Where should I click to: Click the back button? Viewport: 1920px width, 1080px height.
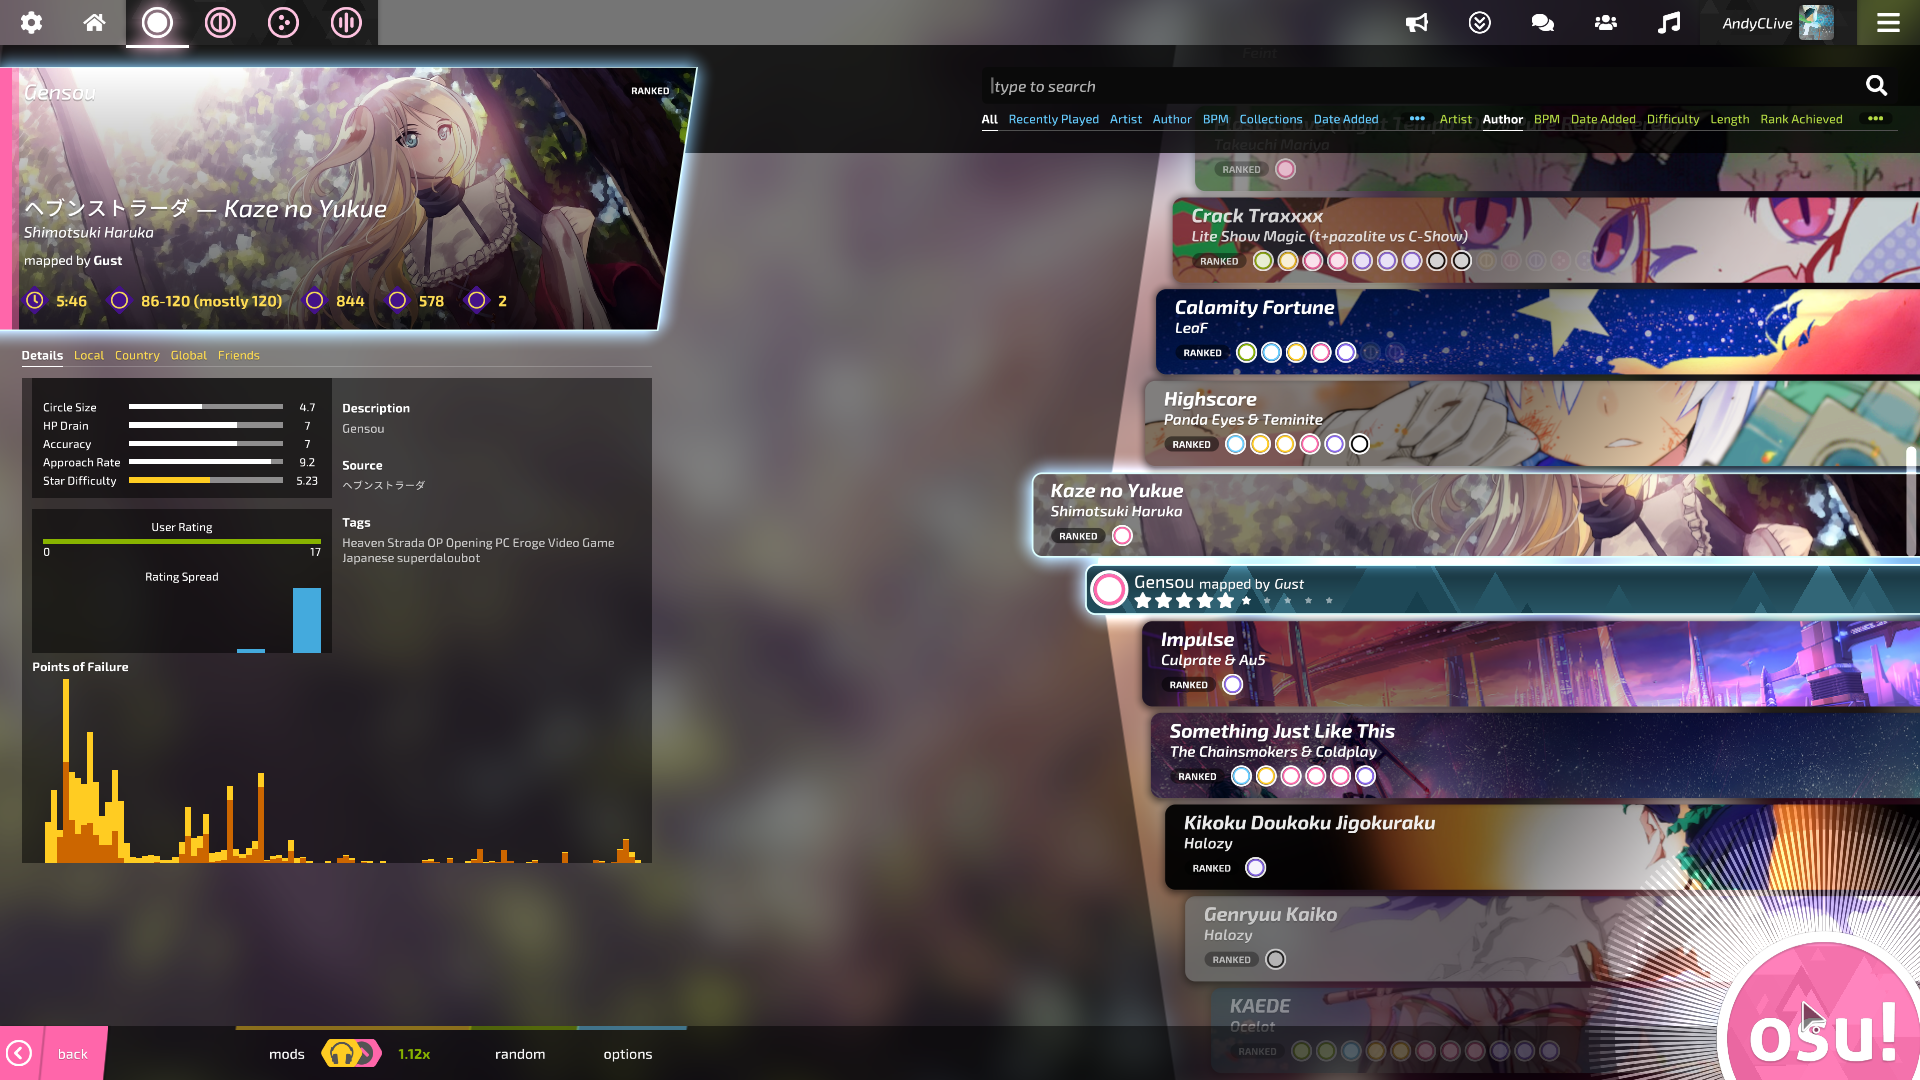[60, 1053]
